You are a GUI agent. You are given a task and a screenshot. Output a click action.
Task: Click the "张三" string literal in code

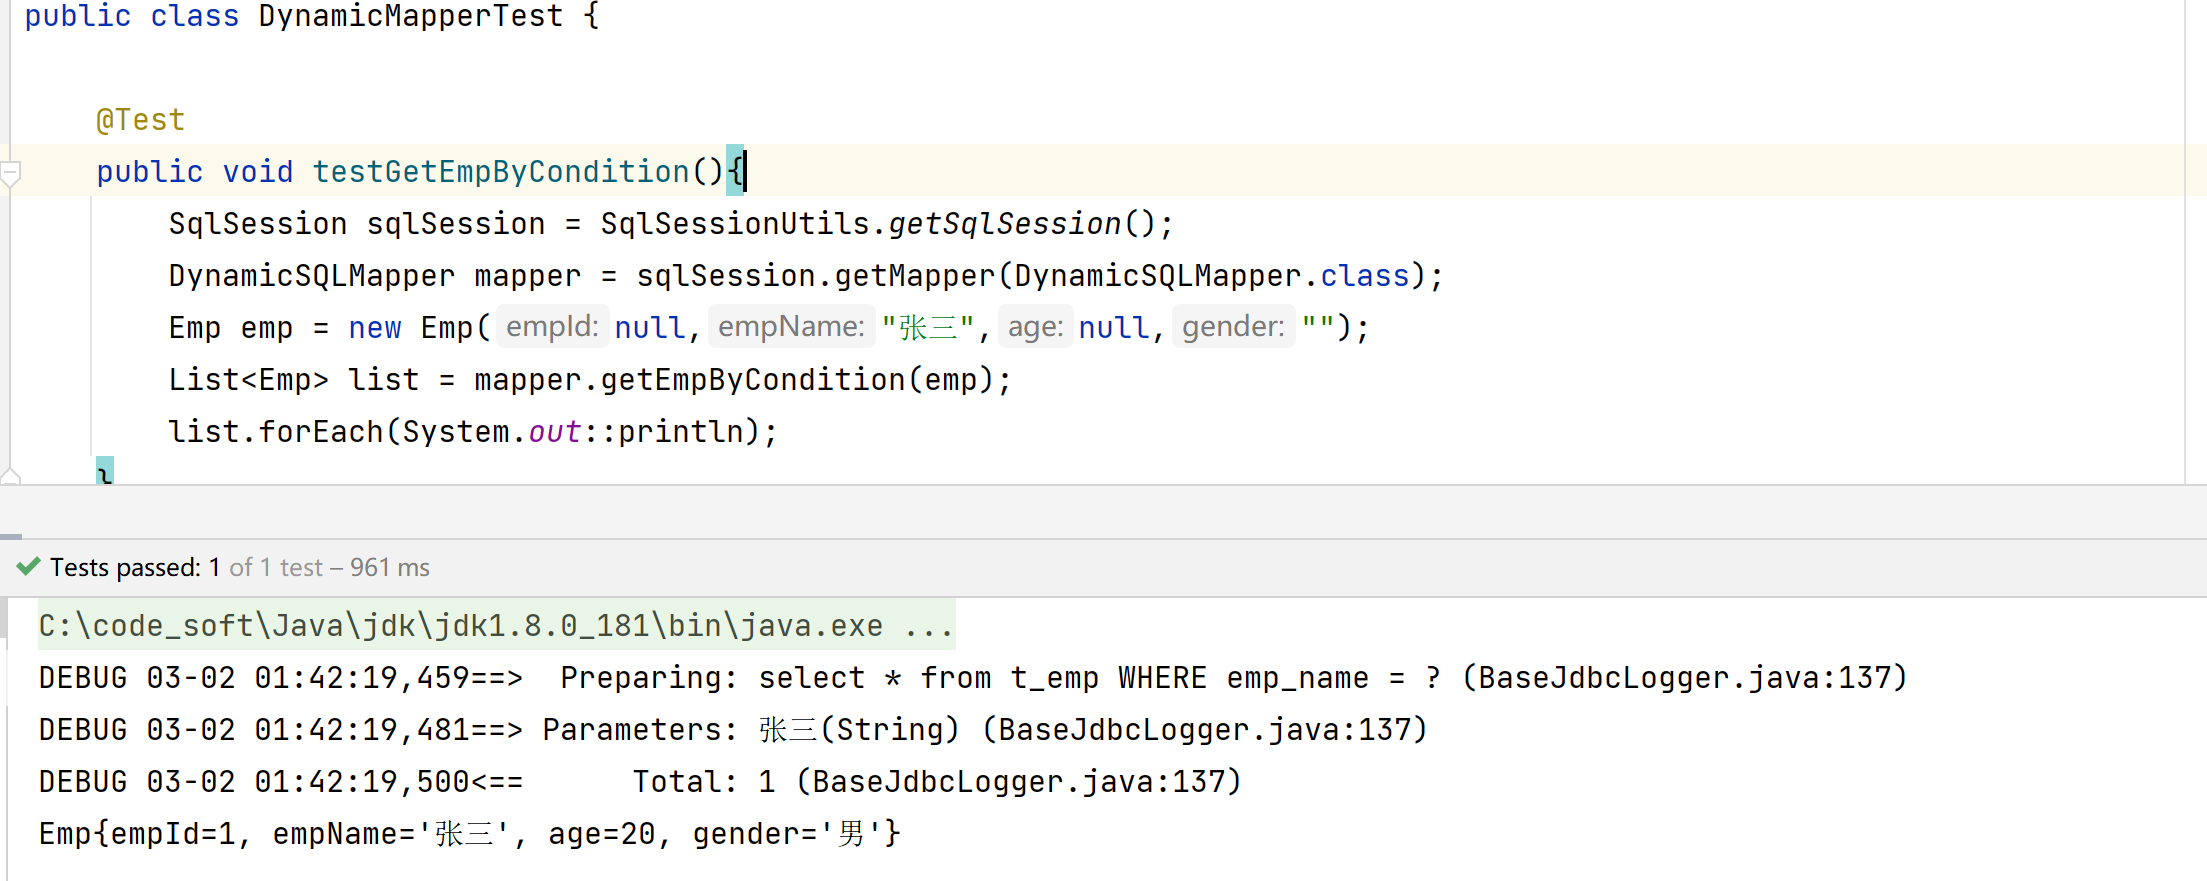928,328
